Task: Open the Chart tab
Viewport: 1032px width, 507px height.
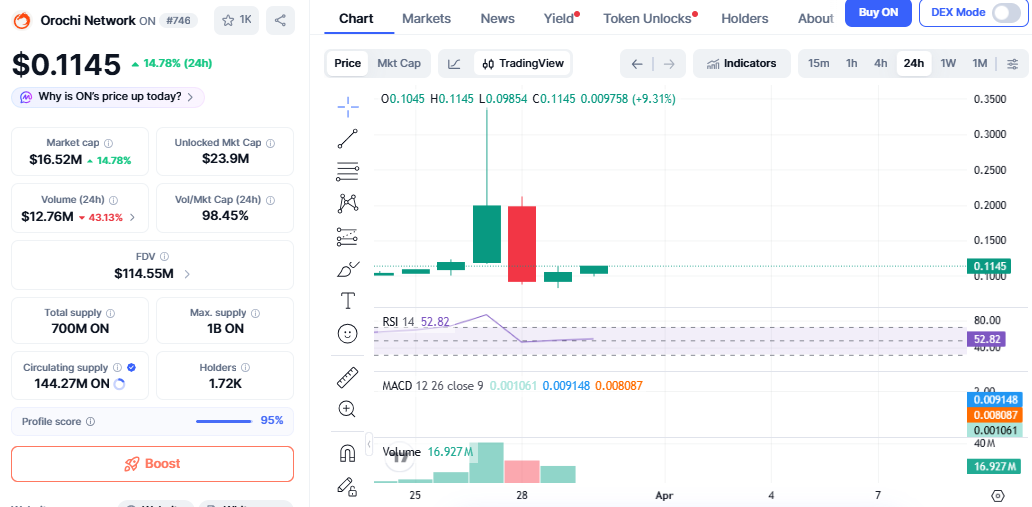Action: point(356,18)
